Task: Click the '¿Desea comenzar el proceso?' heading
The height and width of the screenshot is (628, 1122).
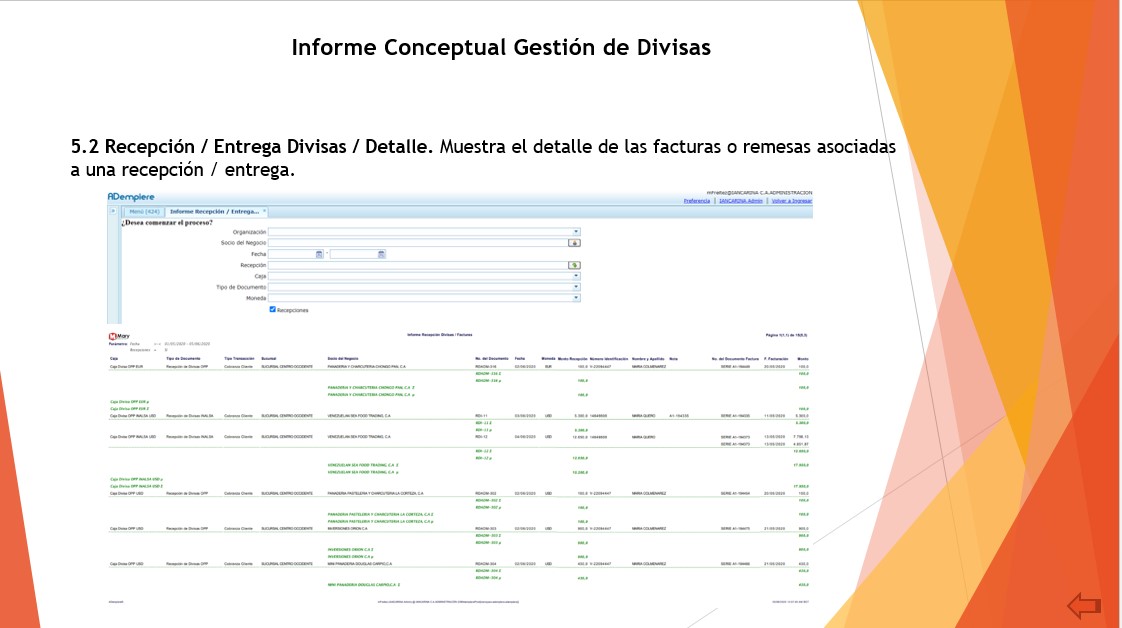Action: [x=167, y=222]
